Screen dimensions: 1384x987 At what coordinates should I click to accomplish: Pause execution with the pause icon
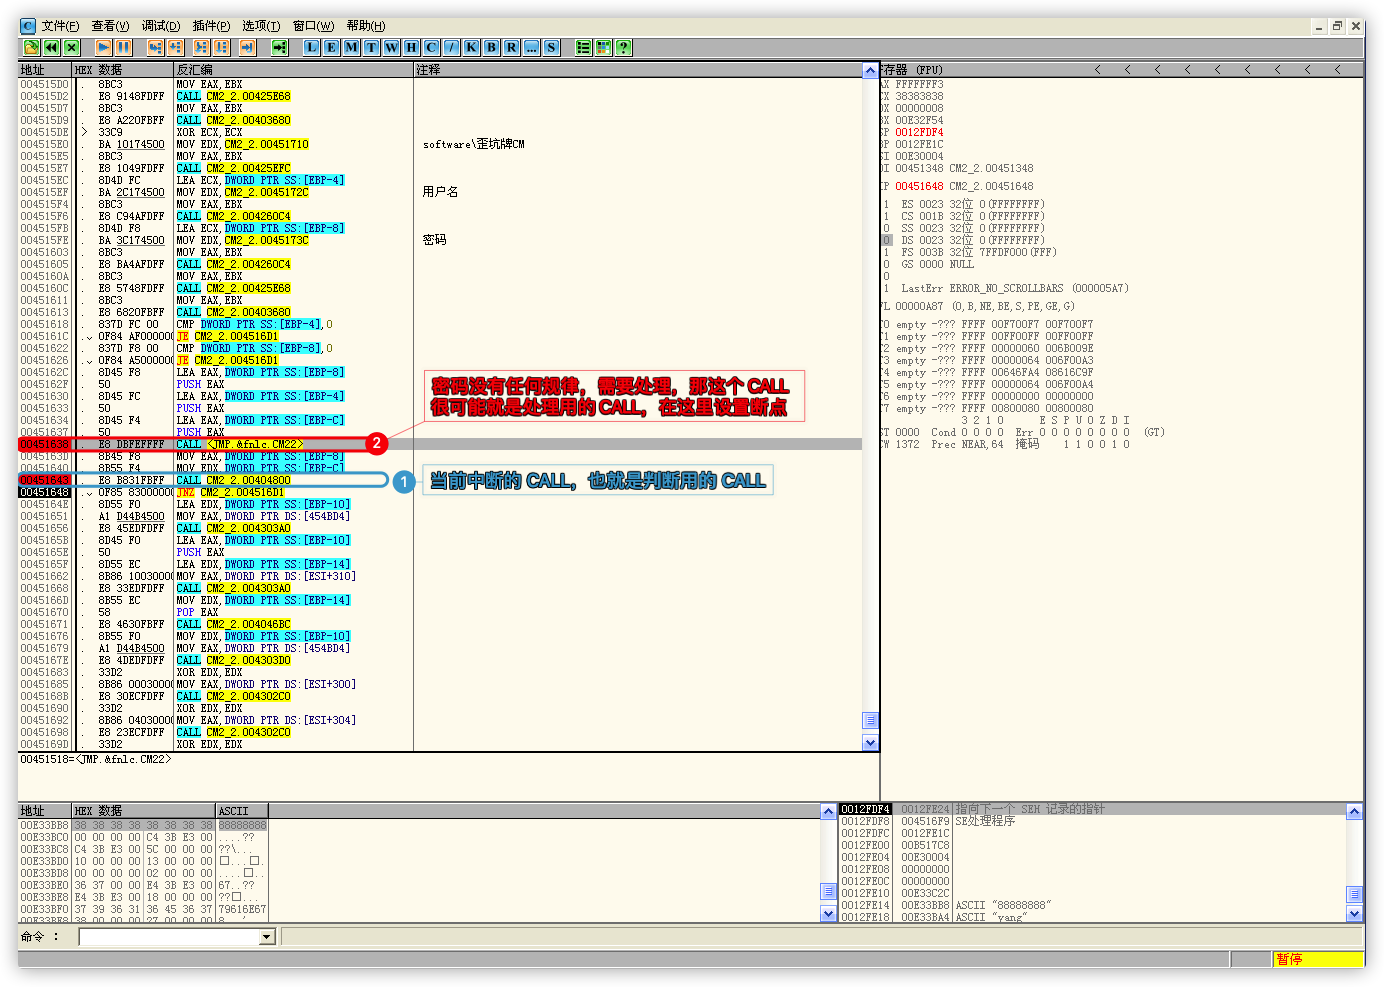point(124,47)
